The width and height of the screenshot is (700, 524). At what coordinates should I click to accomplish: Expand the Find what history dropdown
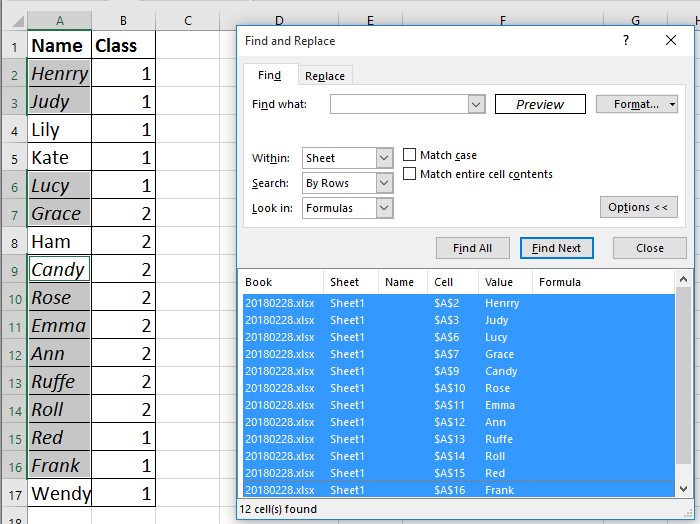[476, 104]
